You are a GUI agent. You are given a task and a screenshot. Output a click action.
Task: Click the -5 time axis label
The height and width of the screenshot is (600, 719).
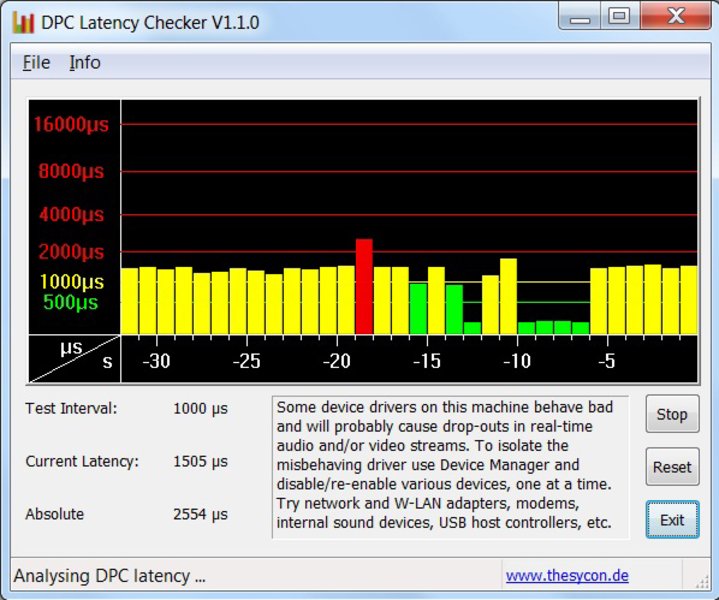[607, 361]
